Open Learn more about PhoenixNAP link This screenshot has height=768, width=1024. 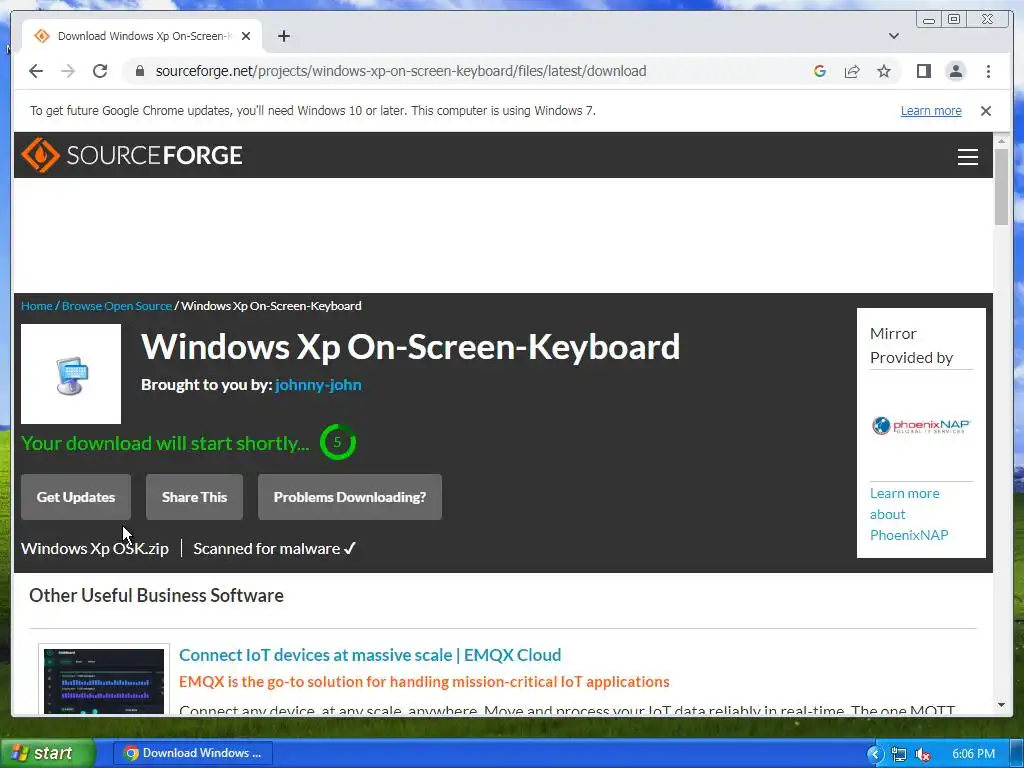(x=909, y=514)
